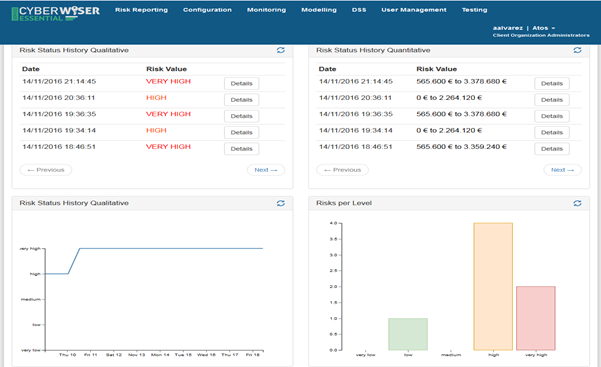
Task: Click the orange 'high' bar in Risks per Level
Action: click(493, 286)
